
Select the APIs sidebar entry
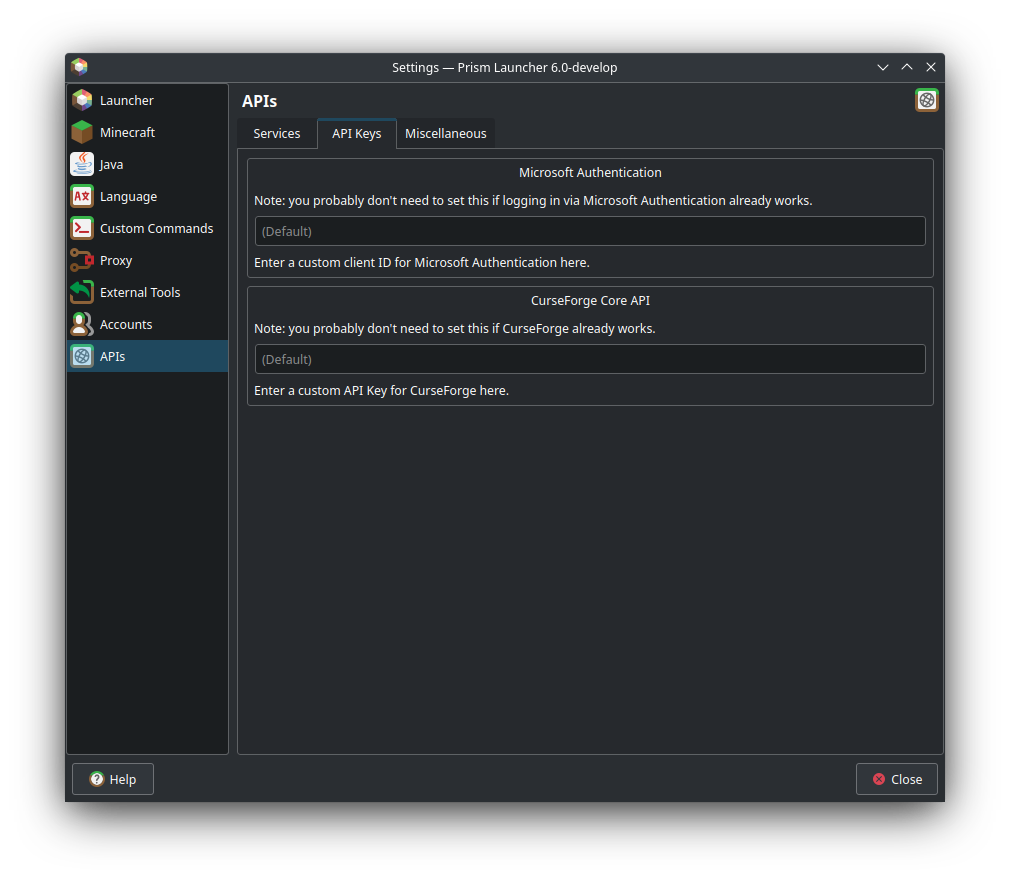[148, 356]
